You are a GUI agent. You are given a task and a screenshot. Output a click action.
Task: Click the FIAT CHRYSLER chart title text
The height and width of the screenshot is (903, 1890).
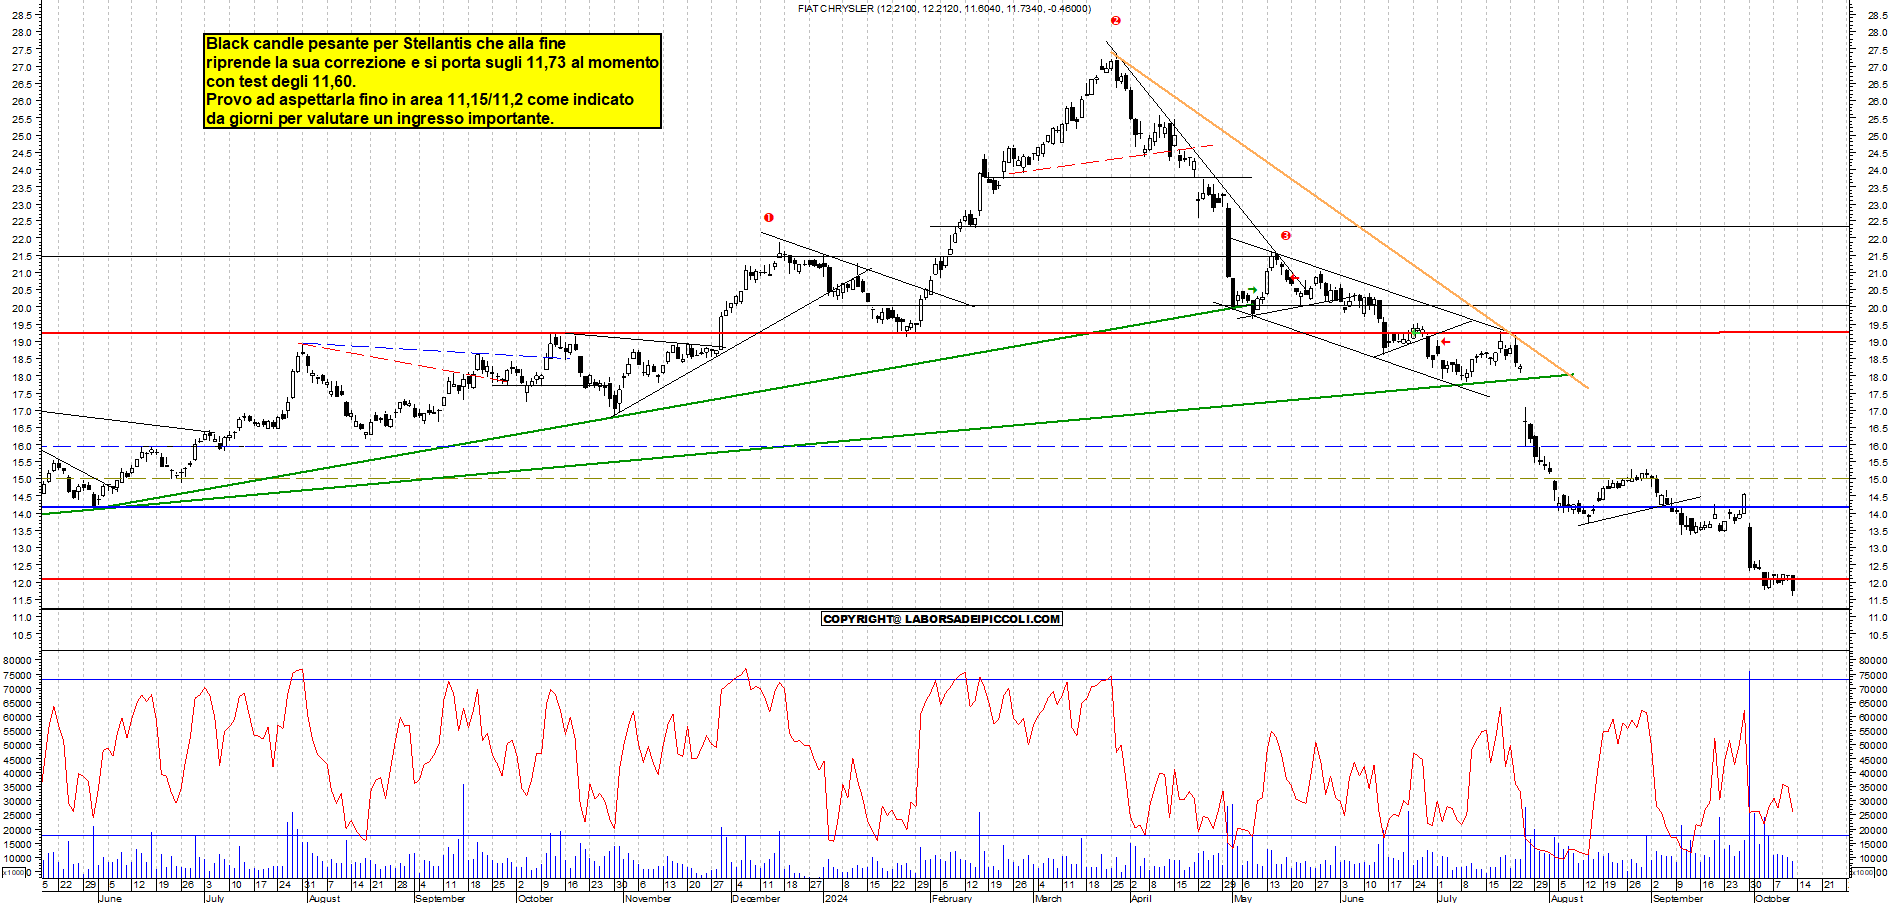click(944, 8)
